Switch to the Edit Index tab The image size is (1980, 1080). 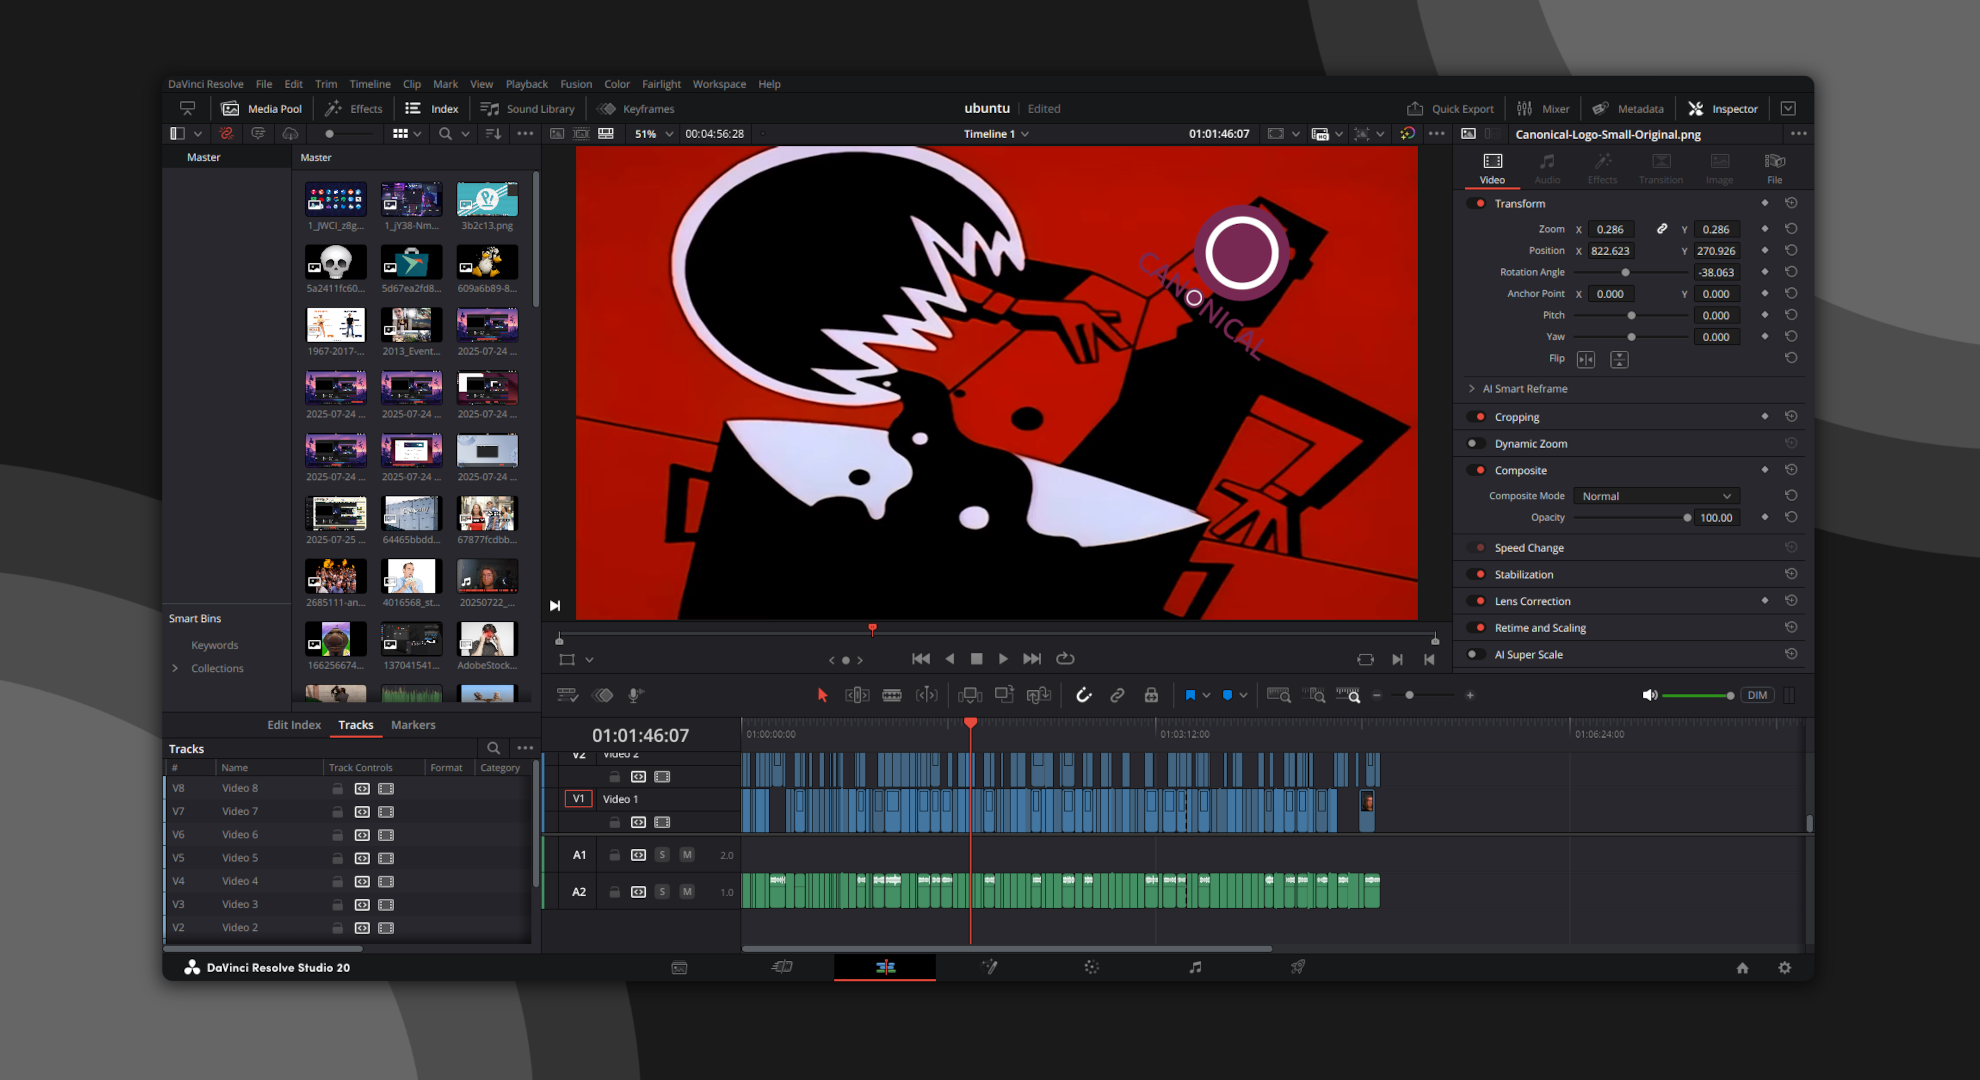(294, 725)
